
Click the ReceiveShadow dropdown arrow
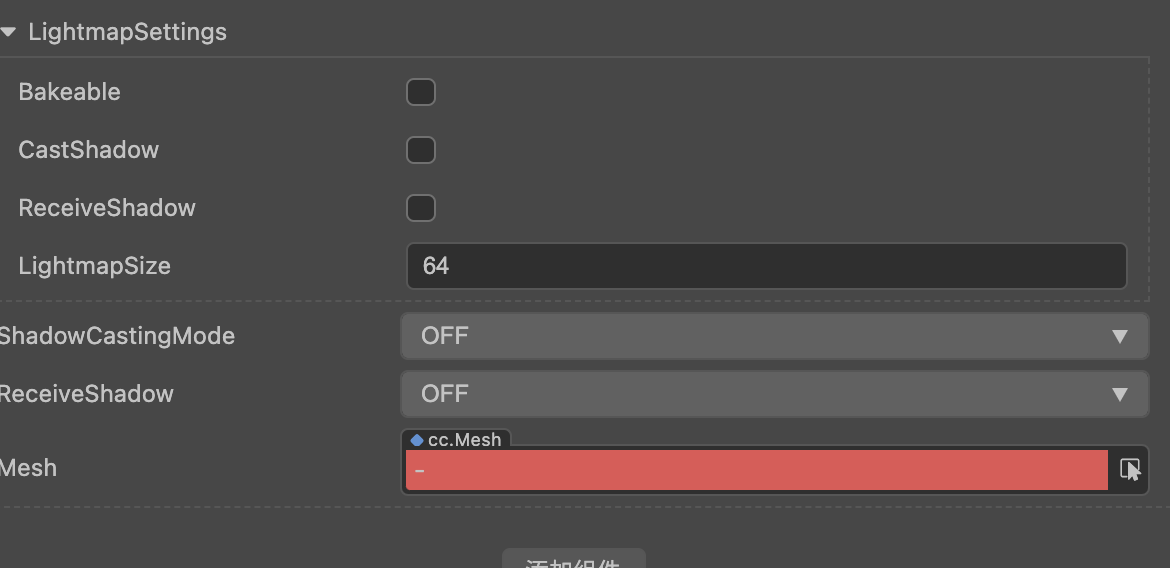[1120, 395]
